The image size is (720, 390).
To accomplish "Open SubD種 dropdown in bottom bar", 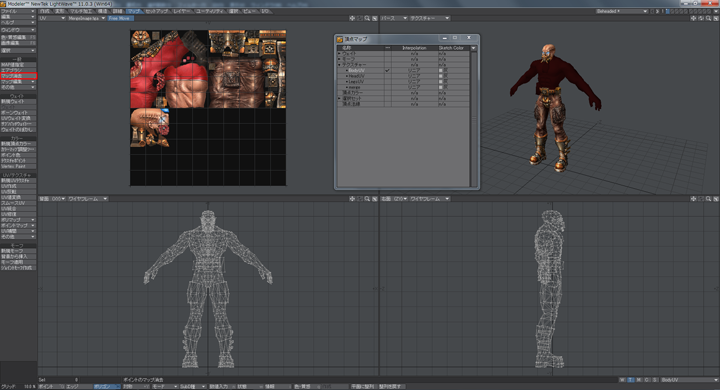I will 192,387.
